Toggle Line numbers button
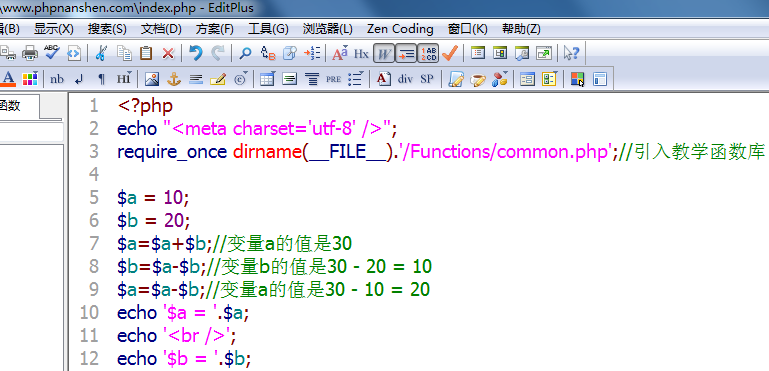This screenshot has height=371, width=769. pyautogui.click(x=428, y=53)
